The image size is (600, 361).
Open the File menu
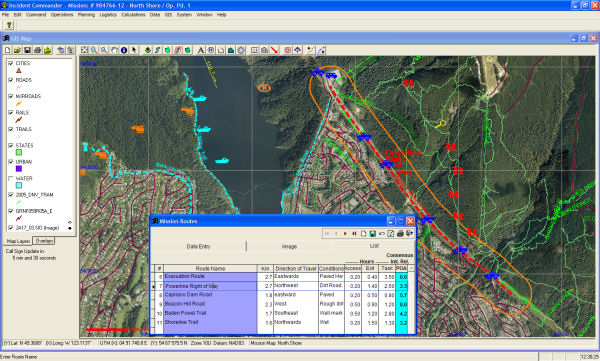tap(5, 15)
